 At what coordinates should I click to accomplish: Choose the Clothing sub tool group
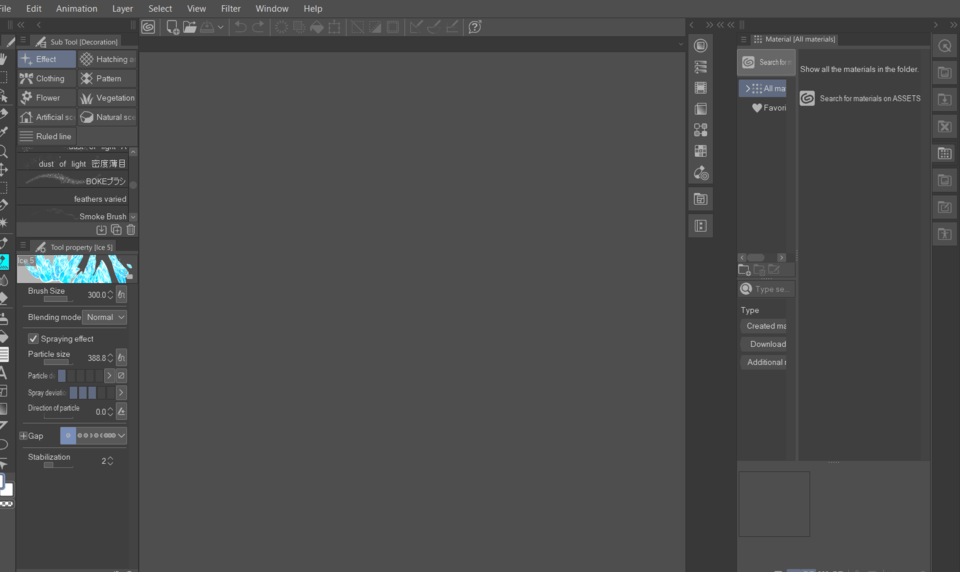(47, 78)
